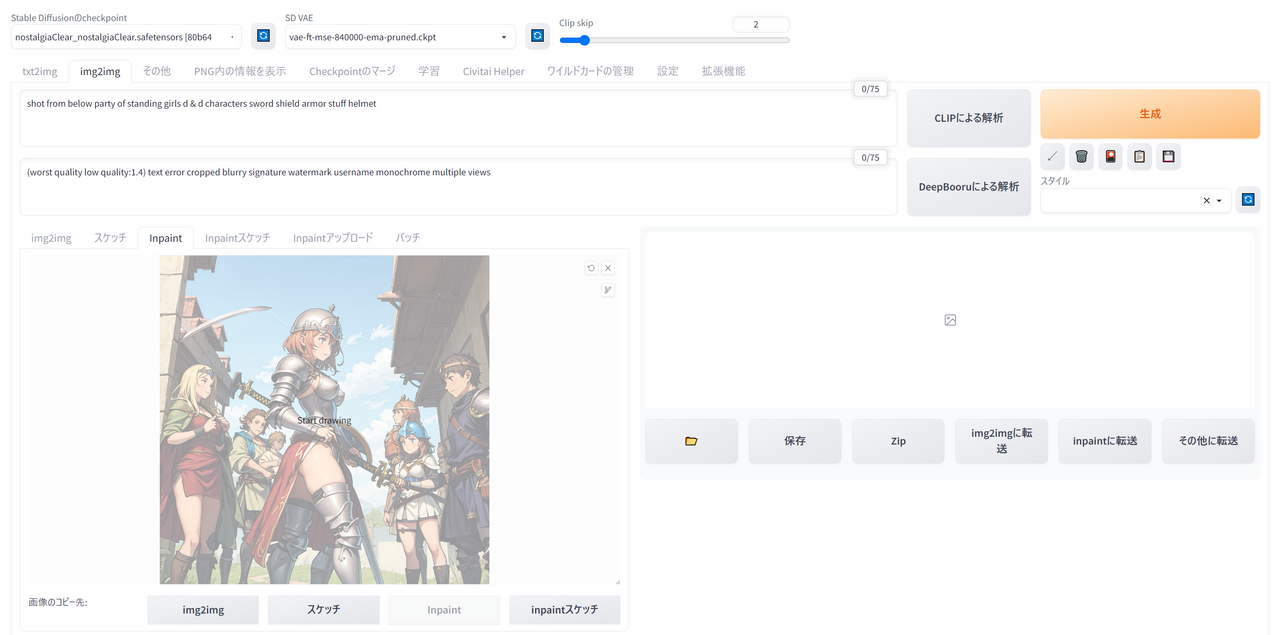Click inpaintに転送 button
Screen dimensions: 1280x635
click(x=1105, y=441)
